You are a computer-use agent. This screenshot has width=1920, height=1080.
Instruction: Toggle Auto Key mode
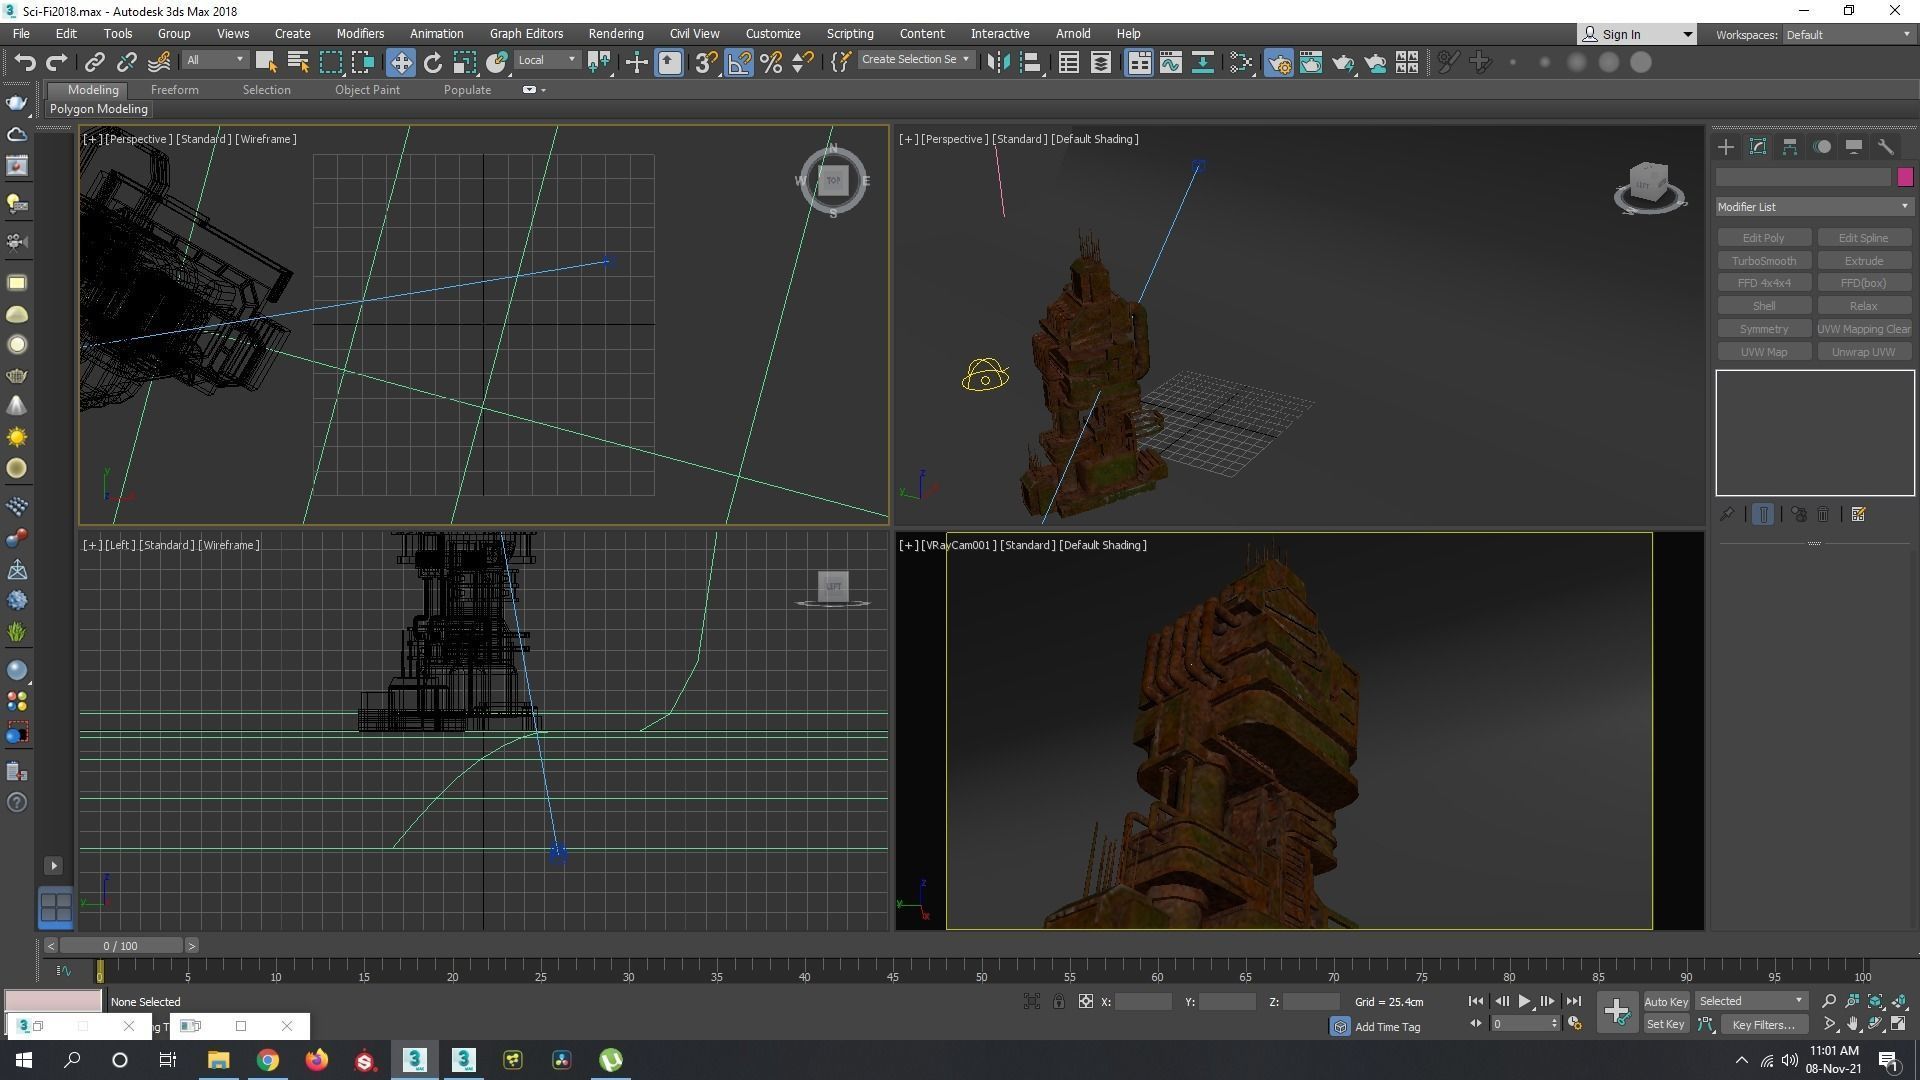pos(1666,1002)
